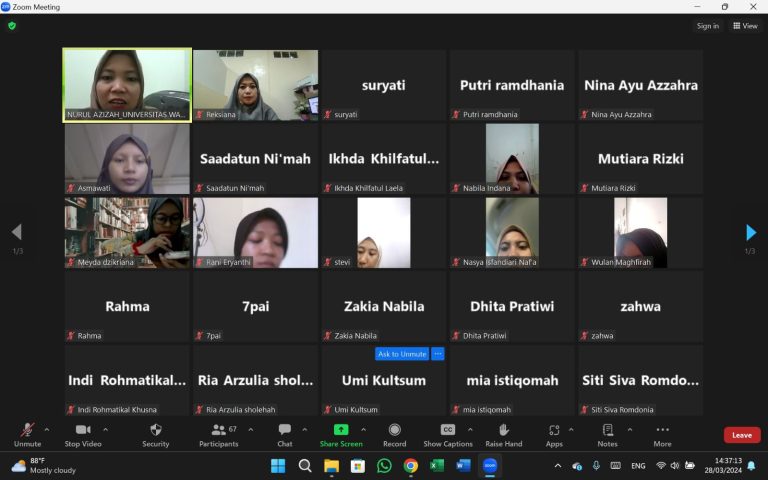Select Reksiana's video tile
Screen dimensions: 768x480
click(x=255, y=85)
